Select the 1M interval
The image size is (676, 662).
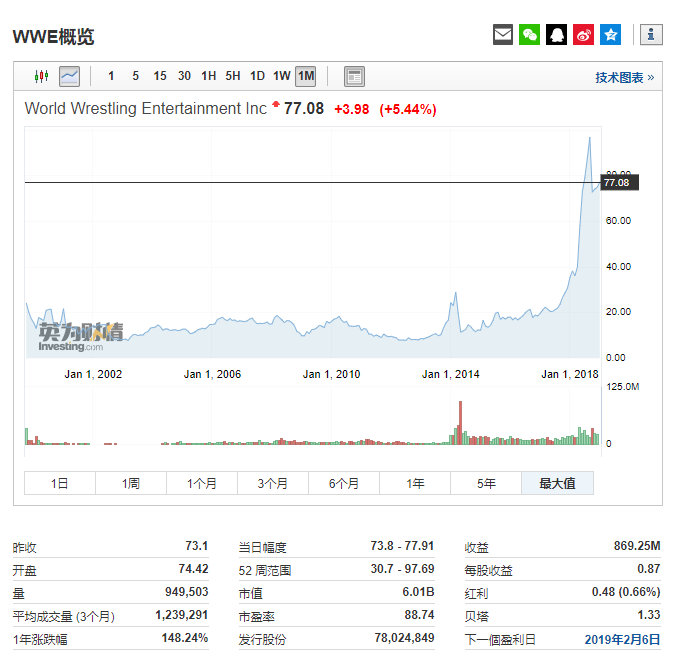click(306, 76)
